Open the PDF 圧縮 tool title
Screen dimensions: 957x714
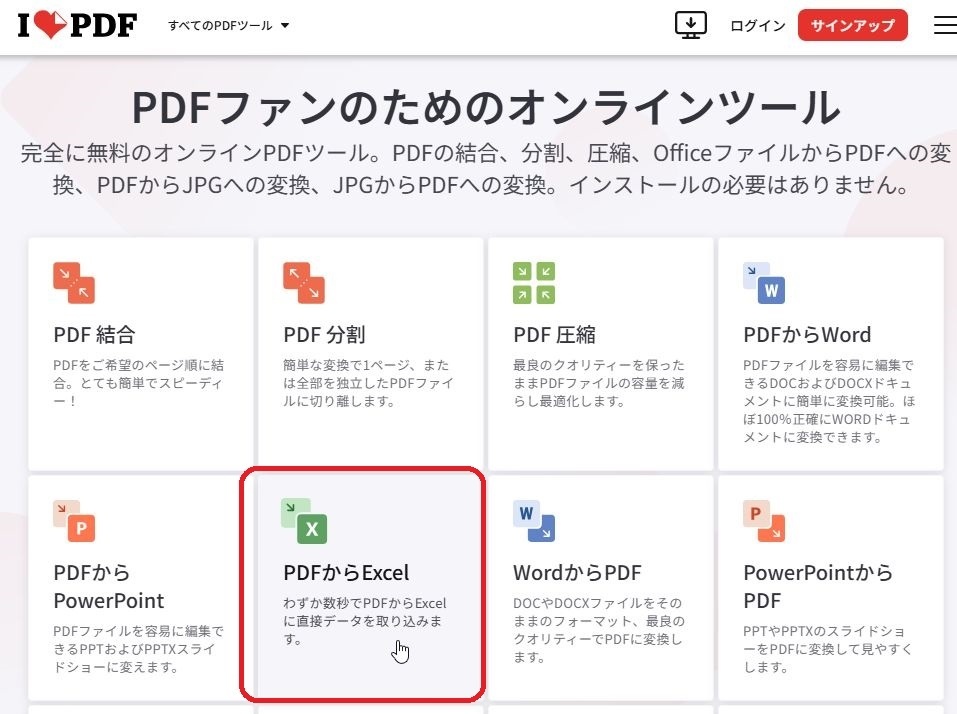(554, 334)
